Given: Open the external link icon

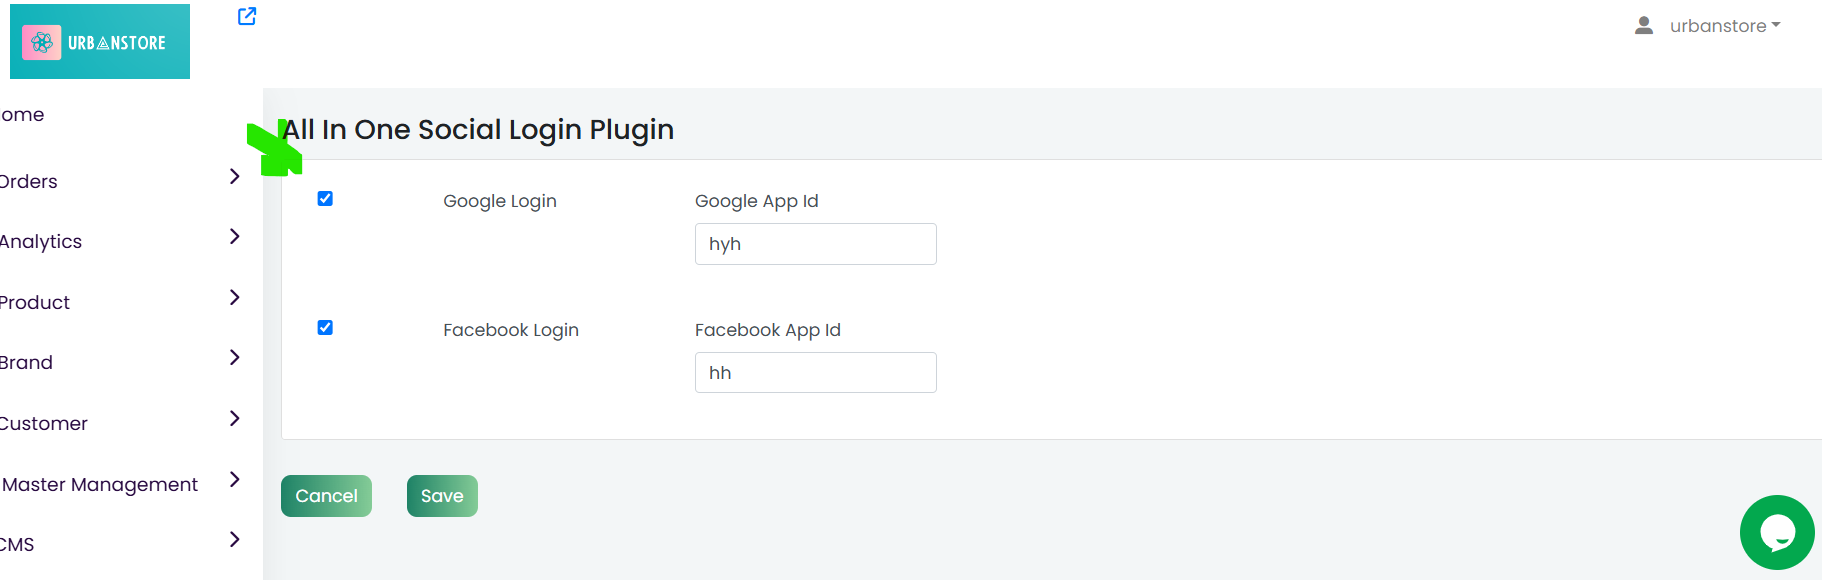Looking at the screenshot, I should pos(247,16).
